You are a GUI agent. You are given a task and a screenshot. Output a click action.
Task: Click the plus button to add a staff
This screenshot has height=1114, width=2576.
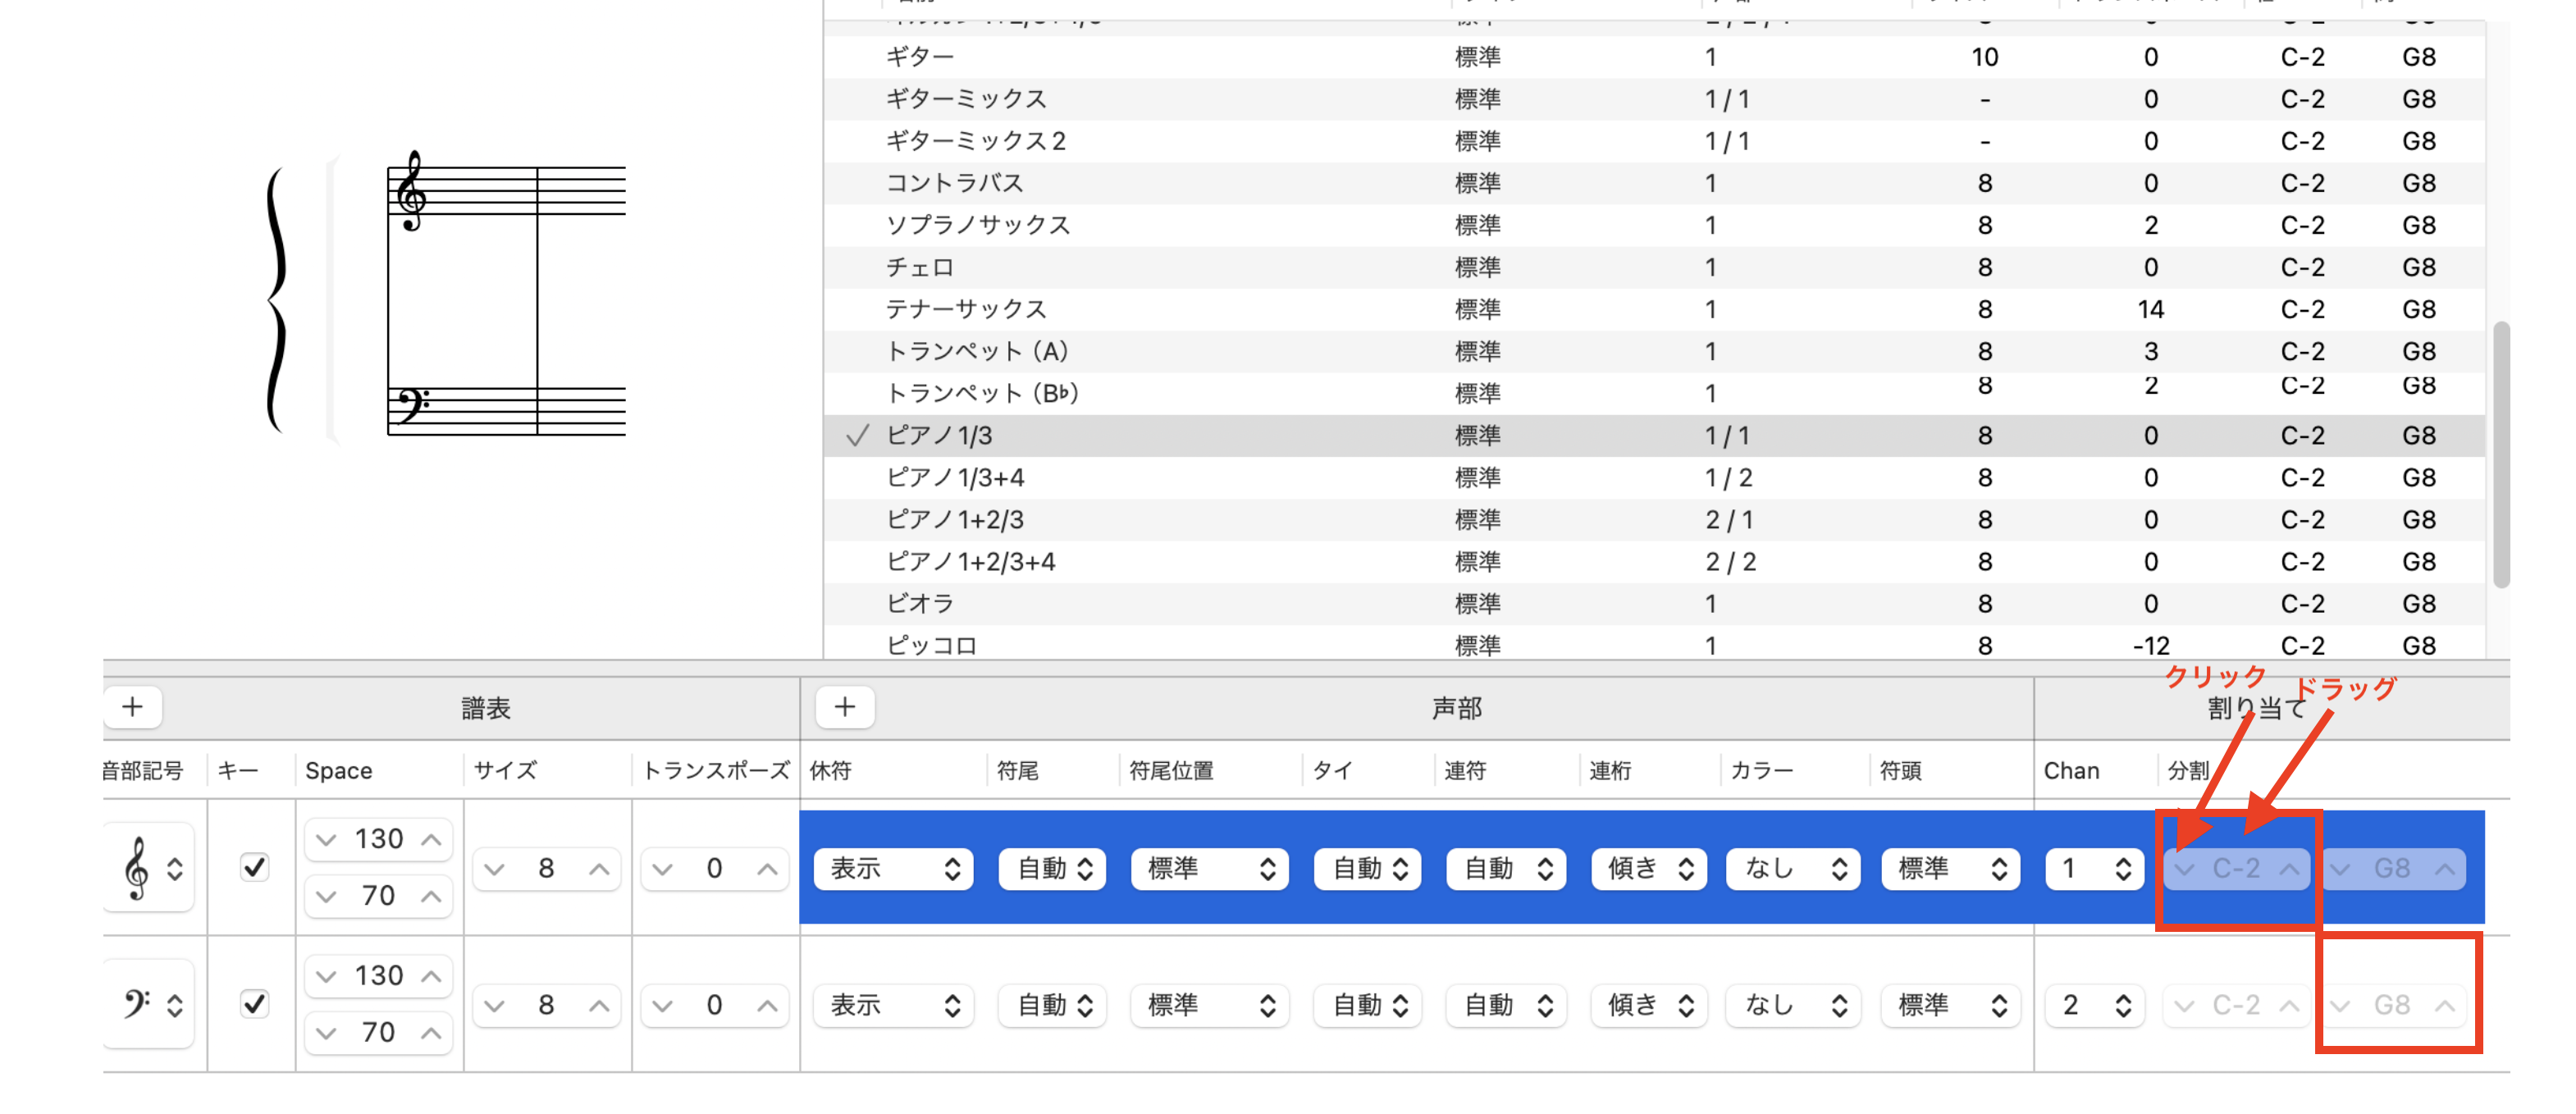click(x=132, y=707)
